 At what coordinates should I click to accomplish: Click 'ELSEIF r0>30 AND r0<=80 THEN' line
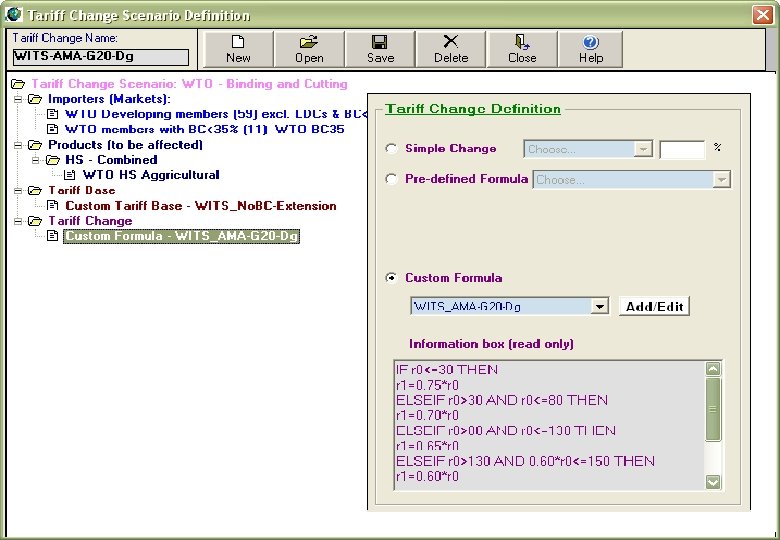tap(502, 400)
